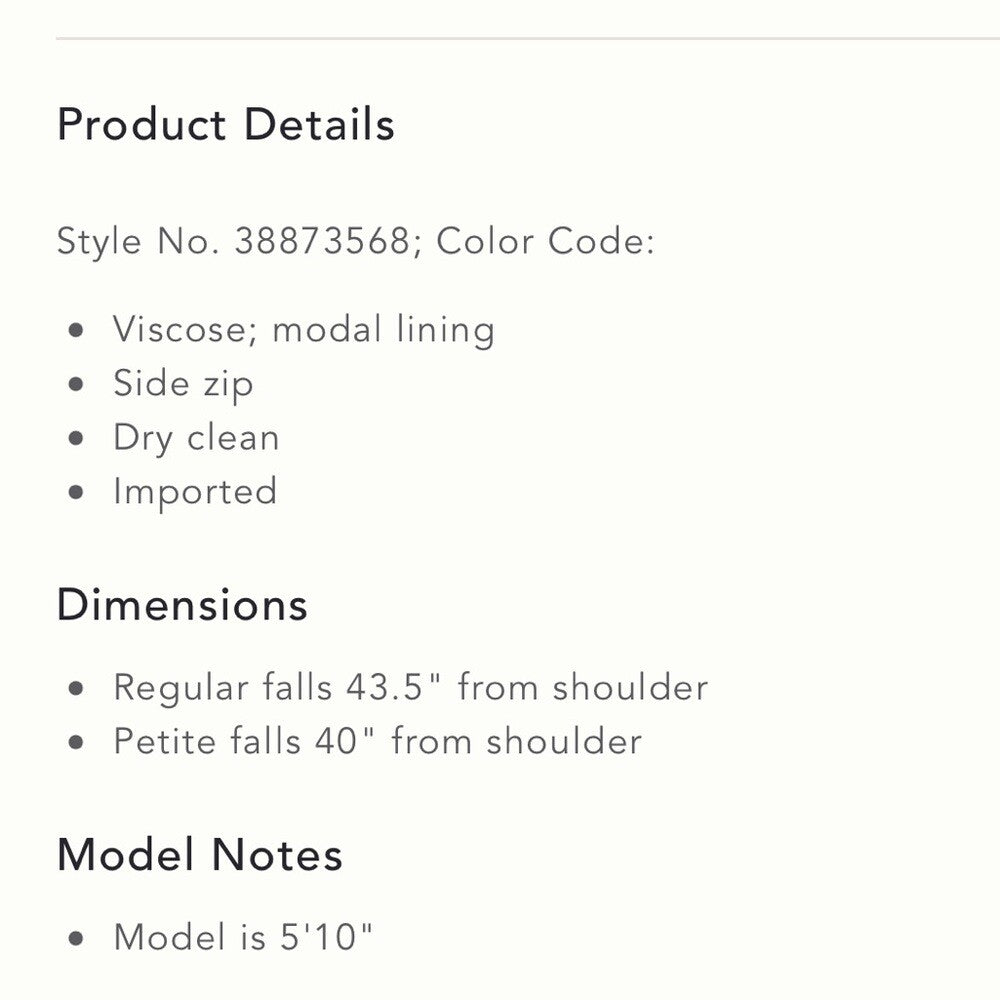The image size is (1000, 1000).
Task: Click the bullet before Model is 5'10"
Action: [76, 938]
